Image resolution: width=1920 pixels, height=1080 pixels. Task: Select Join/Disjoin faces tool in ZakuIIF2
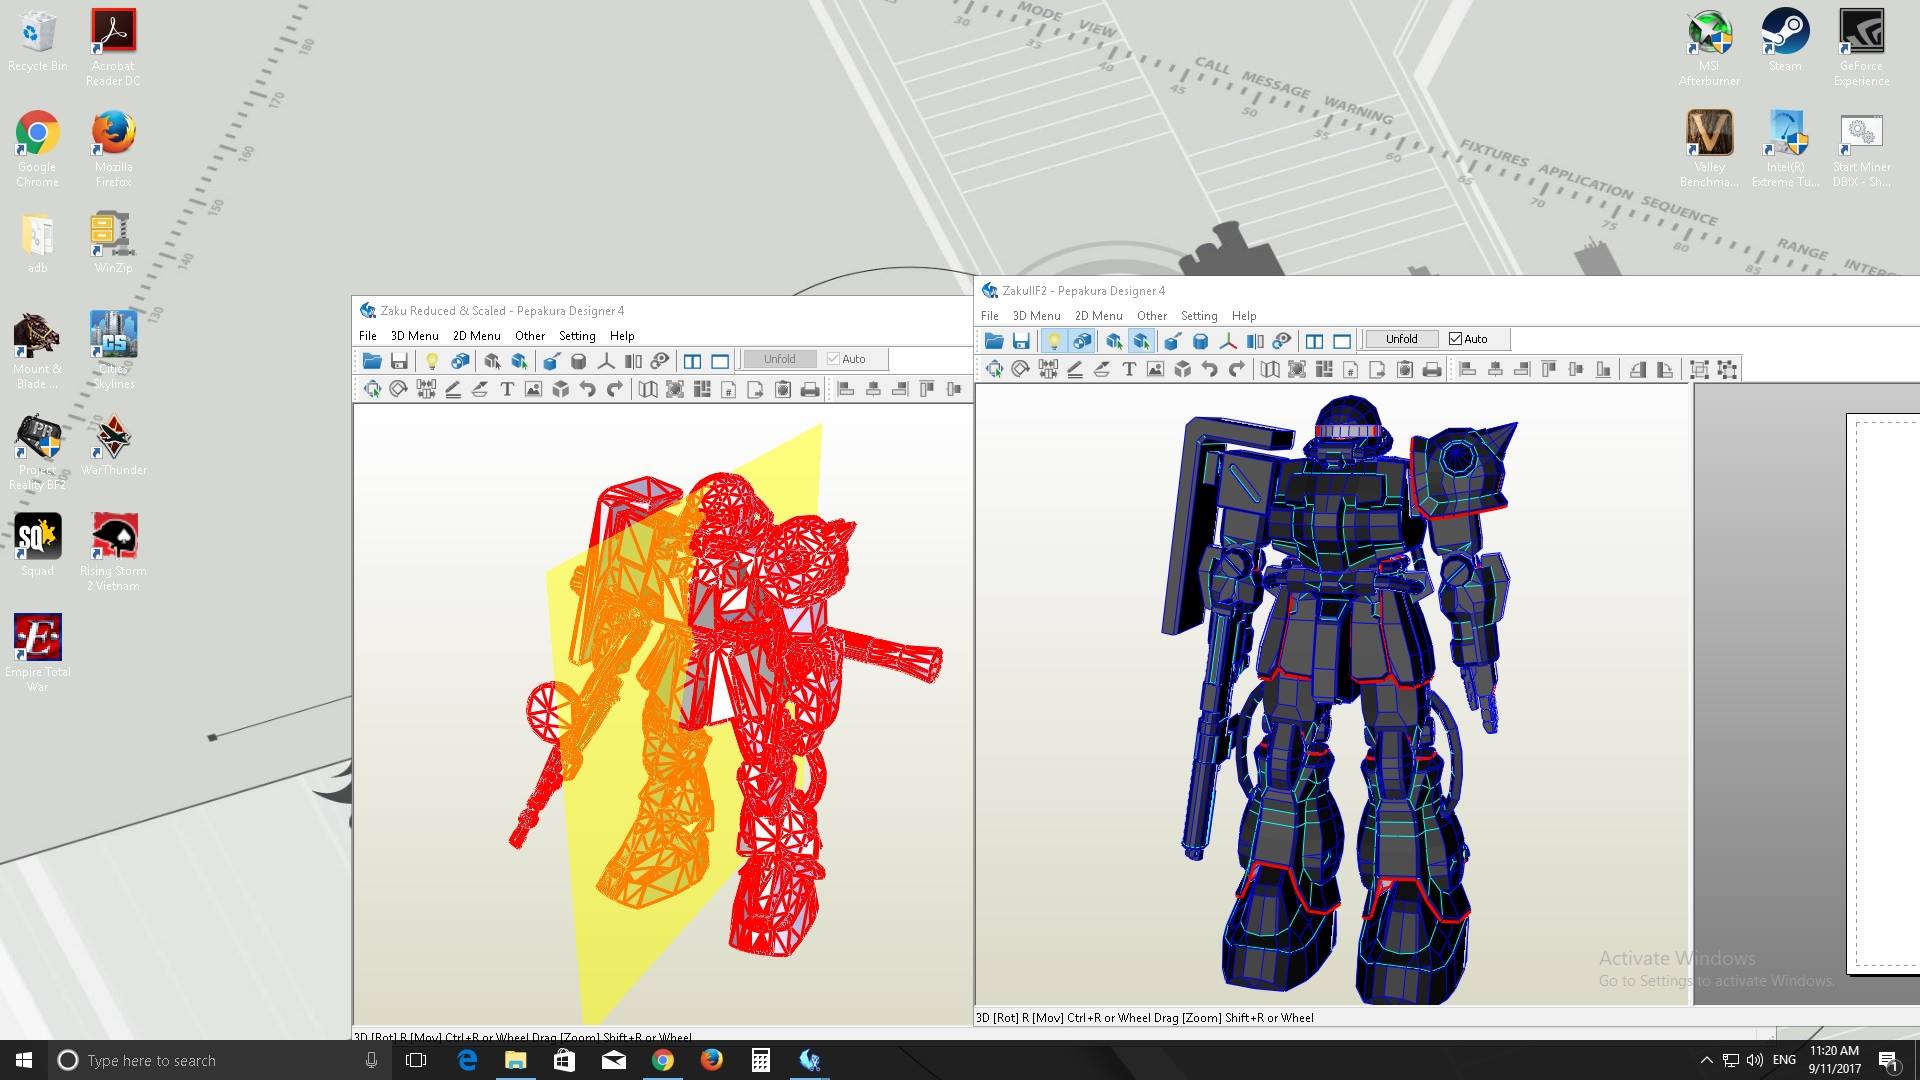tap(1048, 369)
